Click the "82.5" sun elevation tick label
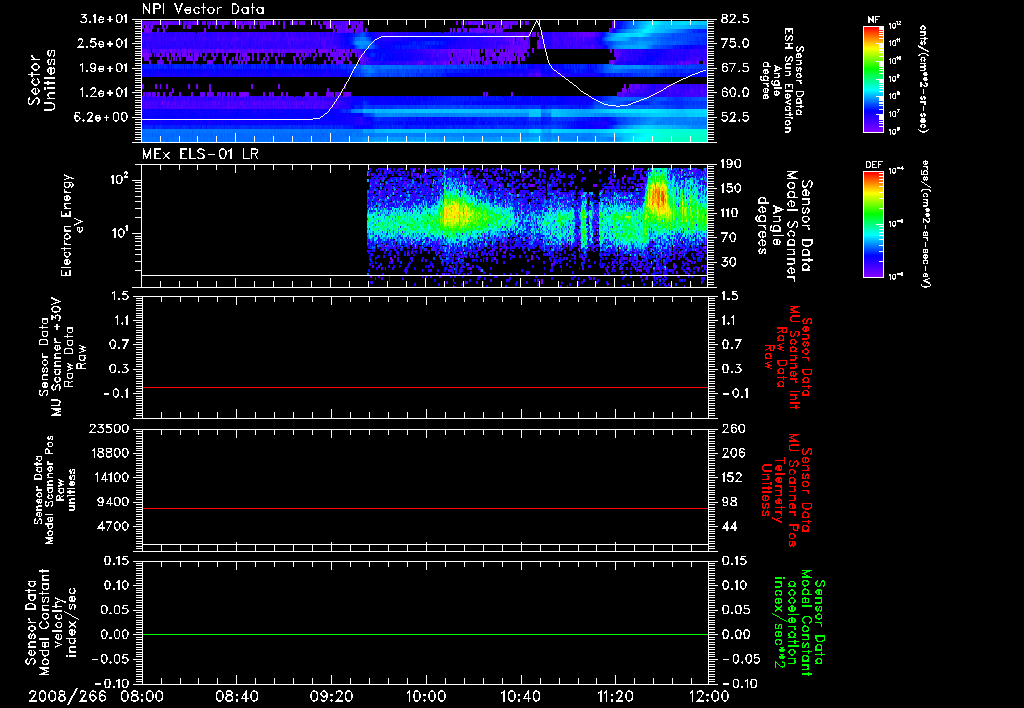Viewport: 1024px width, 708px height. coord(735,19)
